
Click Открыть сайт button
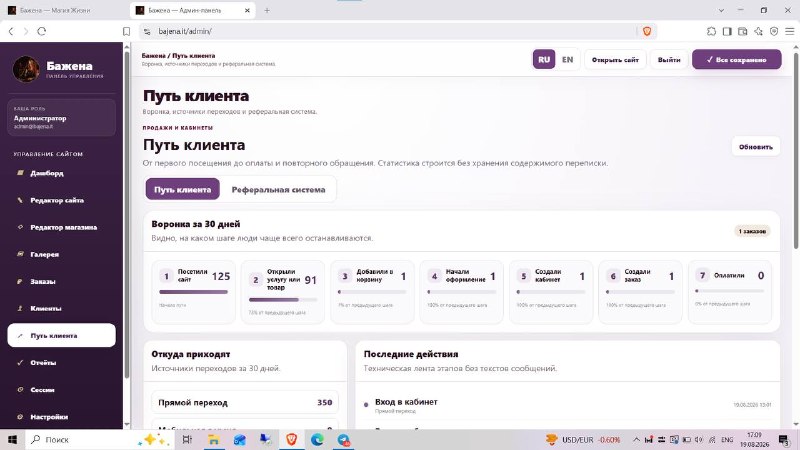point(615,60)
